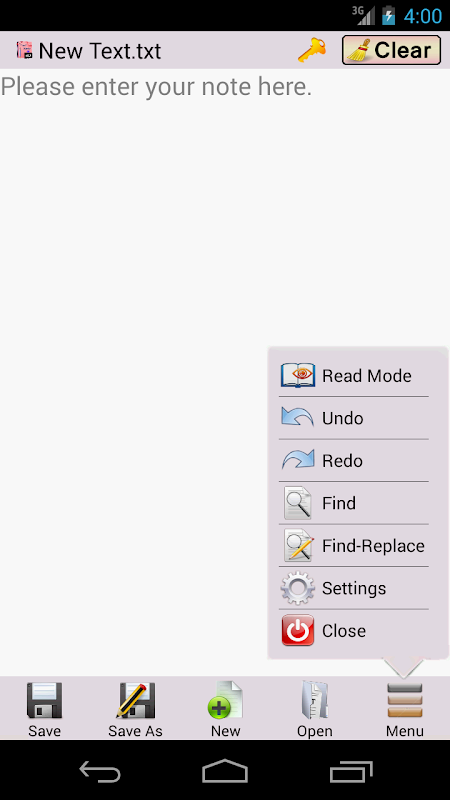
Task: Create a new file with New icon
Action: [x=225, y=700]
